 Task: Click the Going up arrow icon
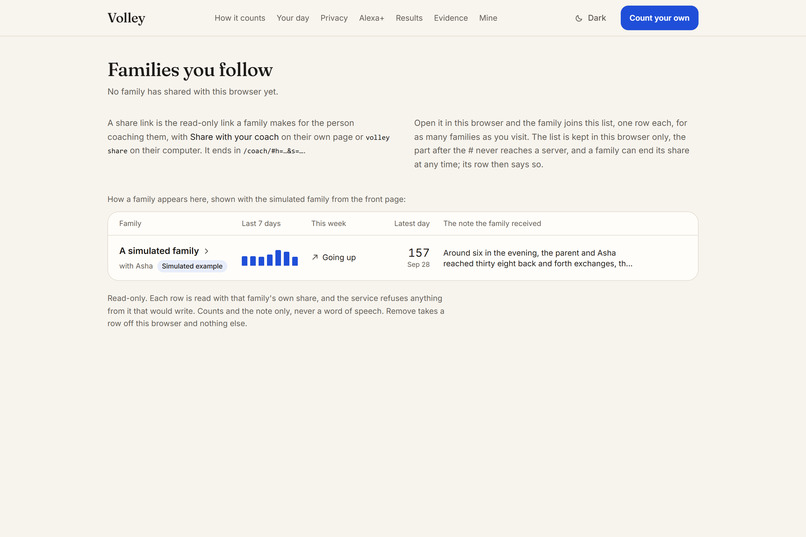click(x=315, y=257)
